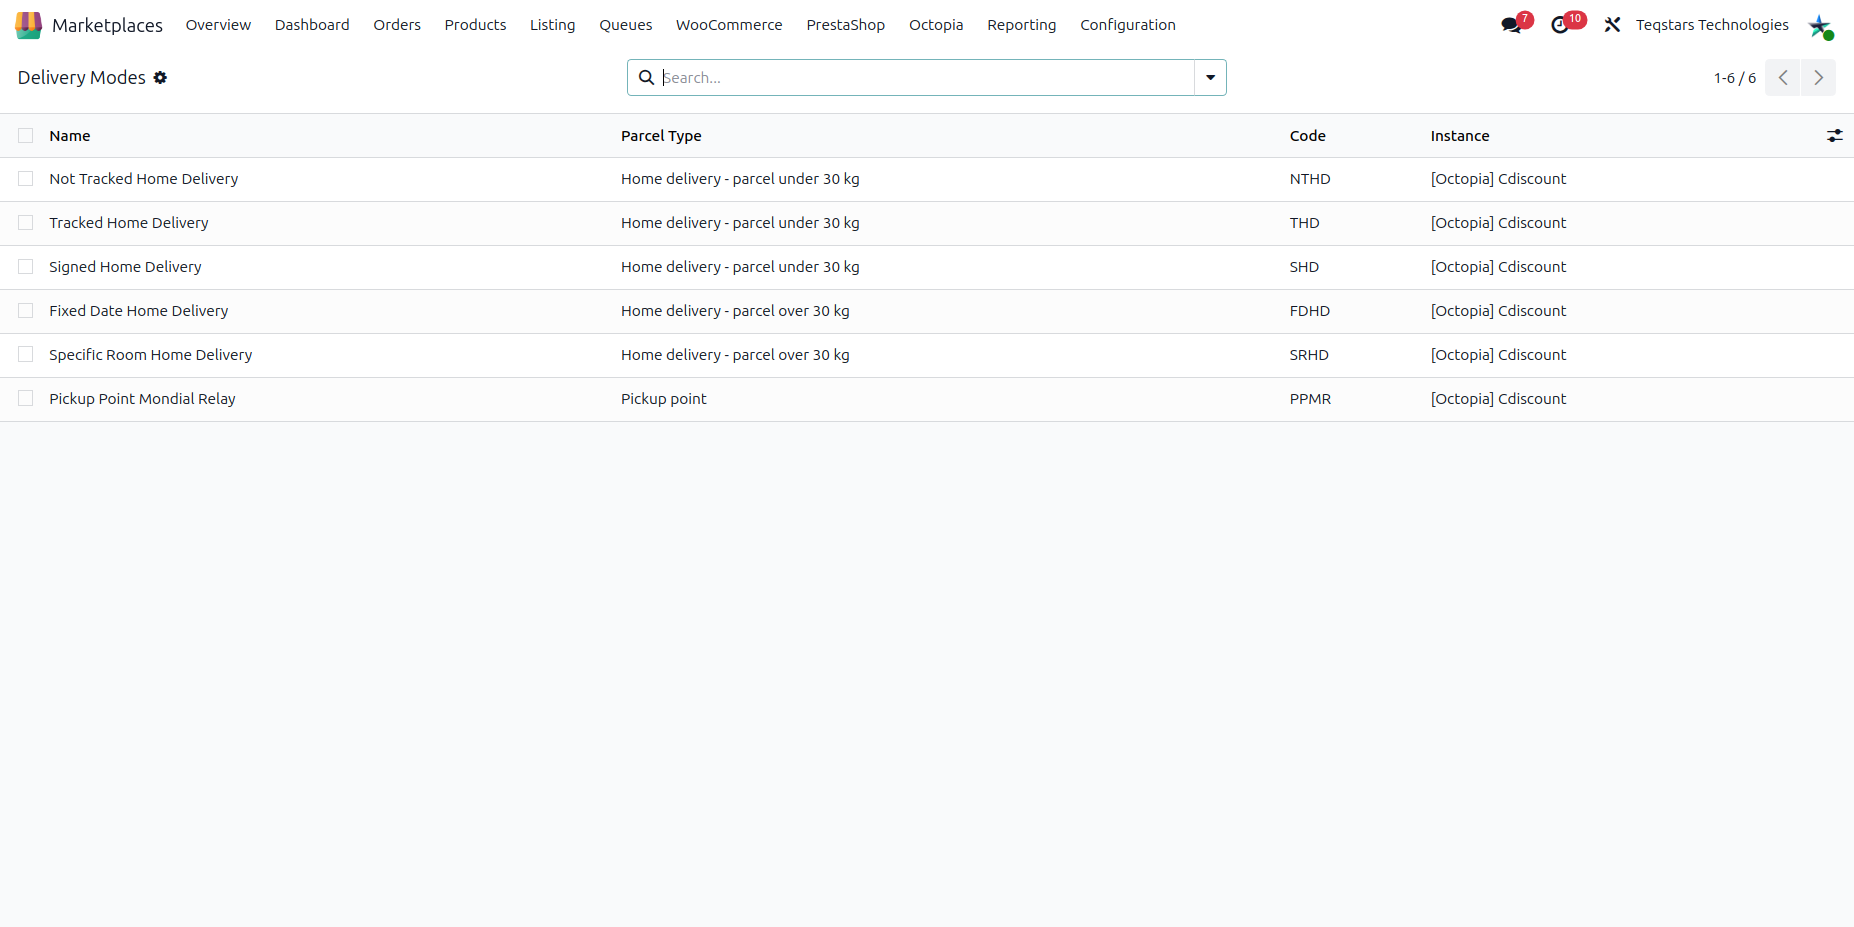1854x927 pixels.
Task: Click the 1-6 / 6 pager counter
Action: click(x=1735, y=78)
